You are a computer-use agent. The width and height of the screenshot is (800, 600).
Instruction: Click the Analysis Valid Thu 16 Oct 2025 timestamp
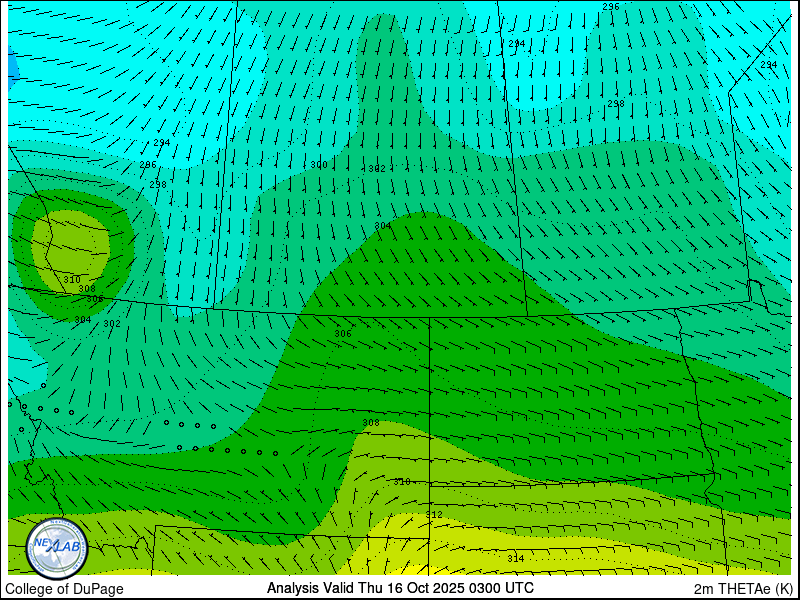(400, 588)
